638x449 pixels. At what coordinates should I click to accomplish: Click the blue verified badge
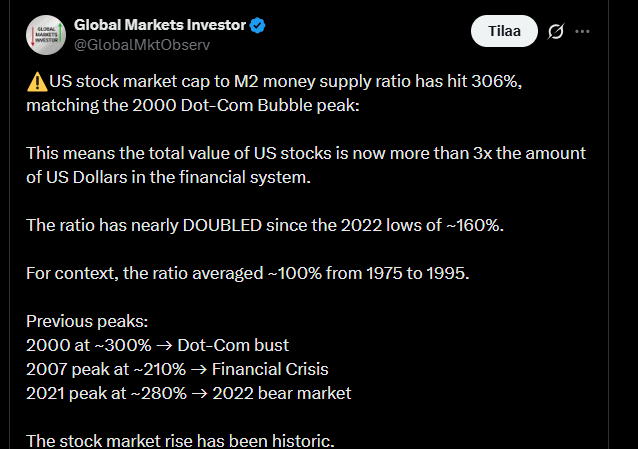coord(256,25)
